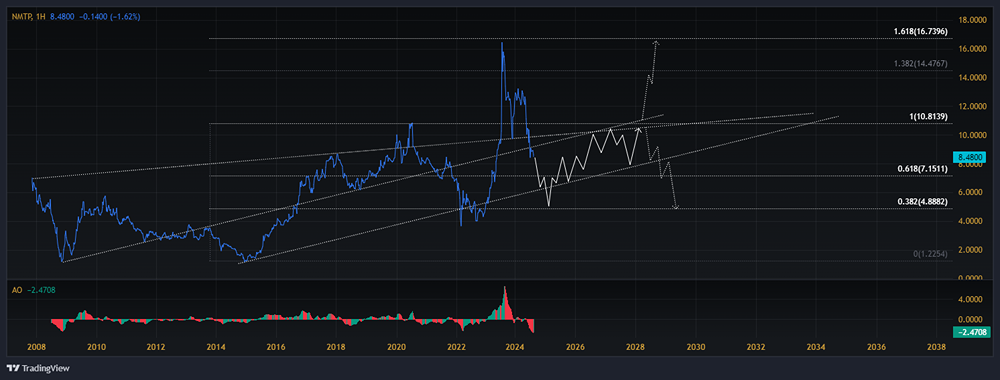The width and height of the screenshot is (1000, 380).
Task: Click the AO indicator label
Action: (17, 289)
